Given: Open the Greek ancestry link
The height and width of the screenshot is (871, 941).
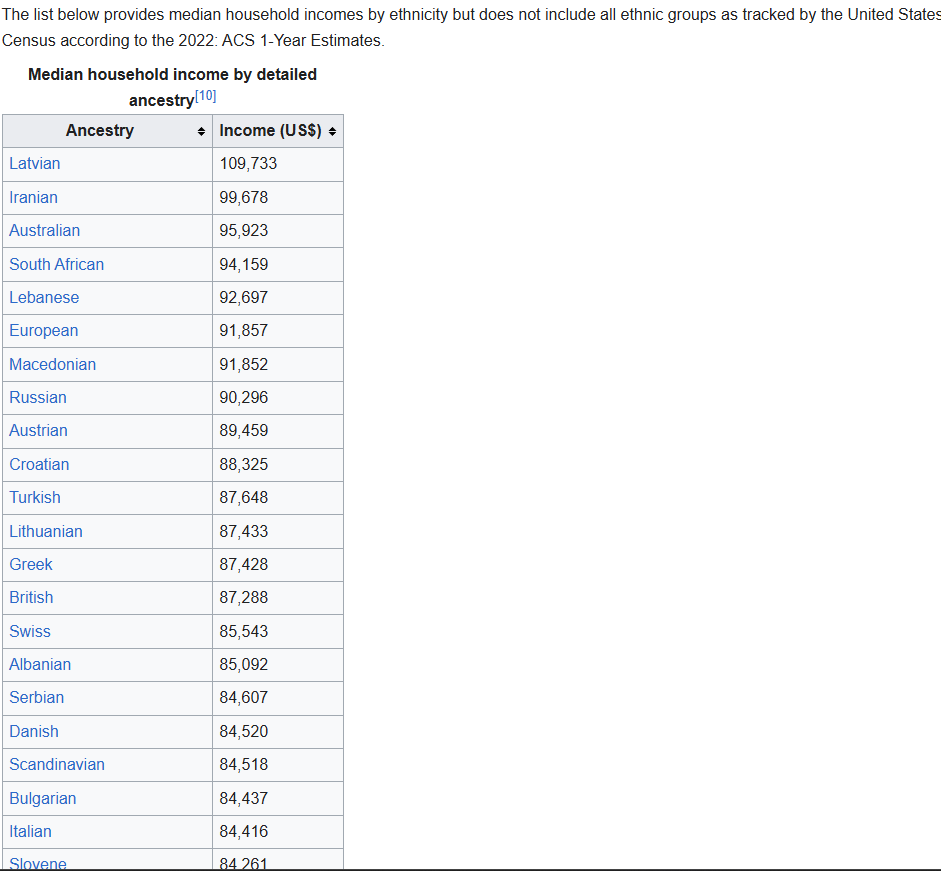Looking at the screenshot, I should [31, 564].
